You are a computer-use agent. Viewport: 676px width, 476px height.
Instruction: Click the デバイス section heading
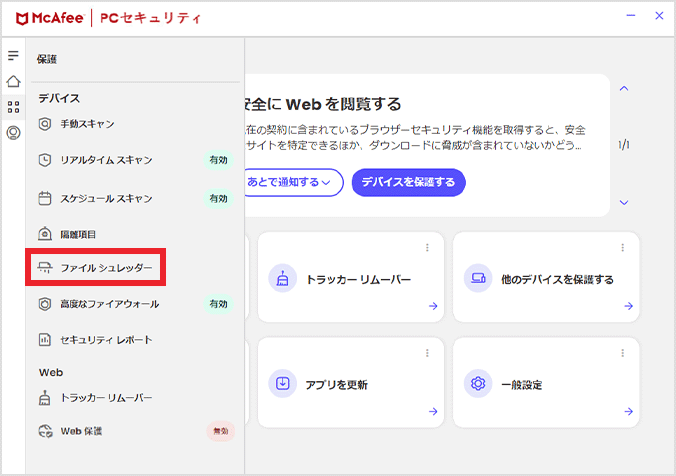(x=59, y=98)
